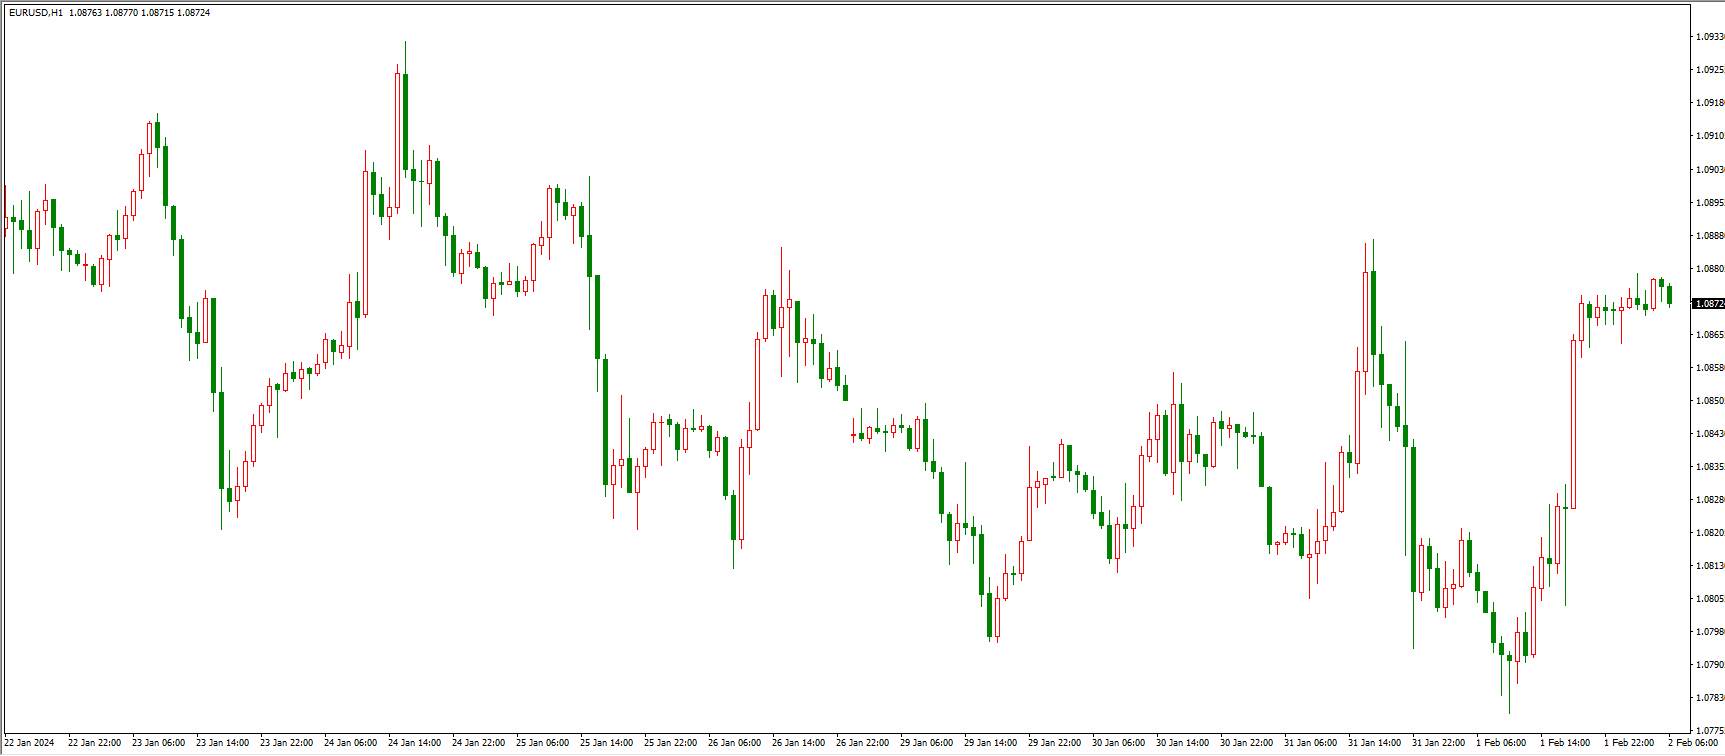
Task: Click the 2 Feb 06:00 time label
Action: coord(1693,742)
